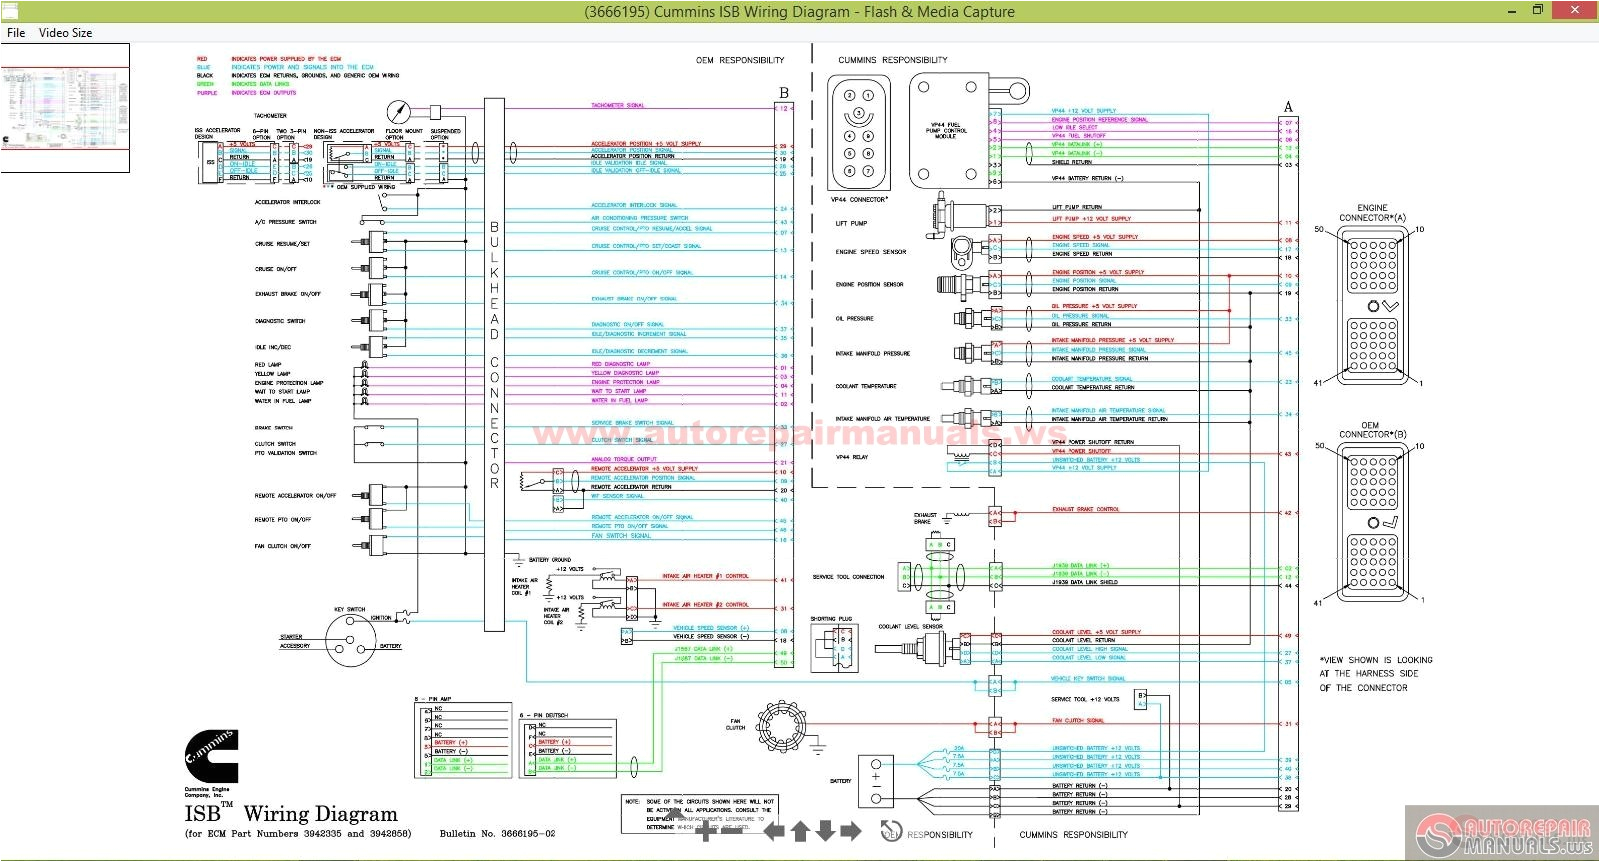Open the Video Size menu

(65, 33)
